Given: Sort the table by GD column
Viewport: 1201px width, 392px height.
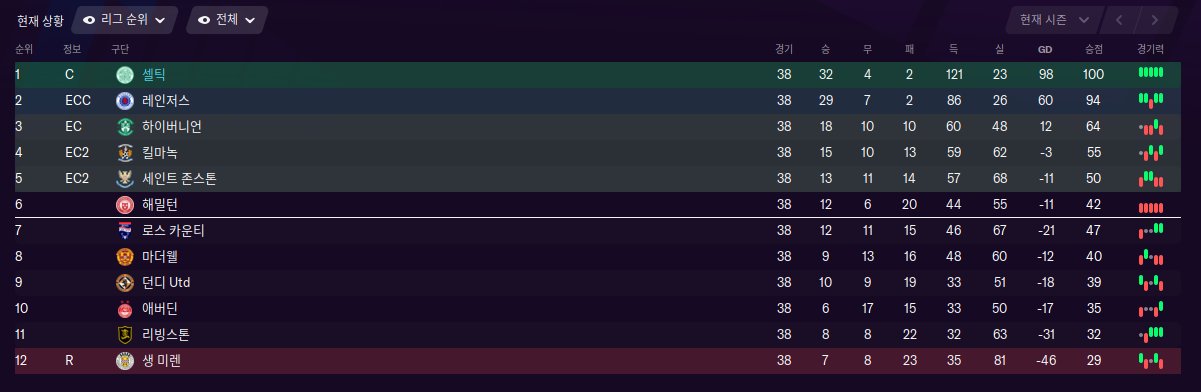Looking at the screenshot, I should click(x=1045, y=49).
